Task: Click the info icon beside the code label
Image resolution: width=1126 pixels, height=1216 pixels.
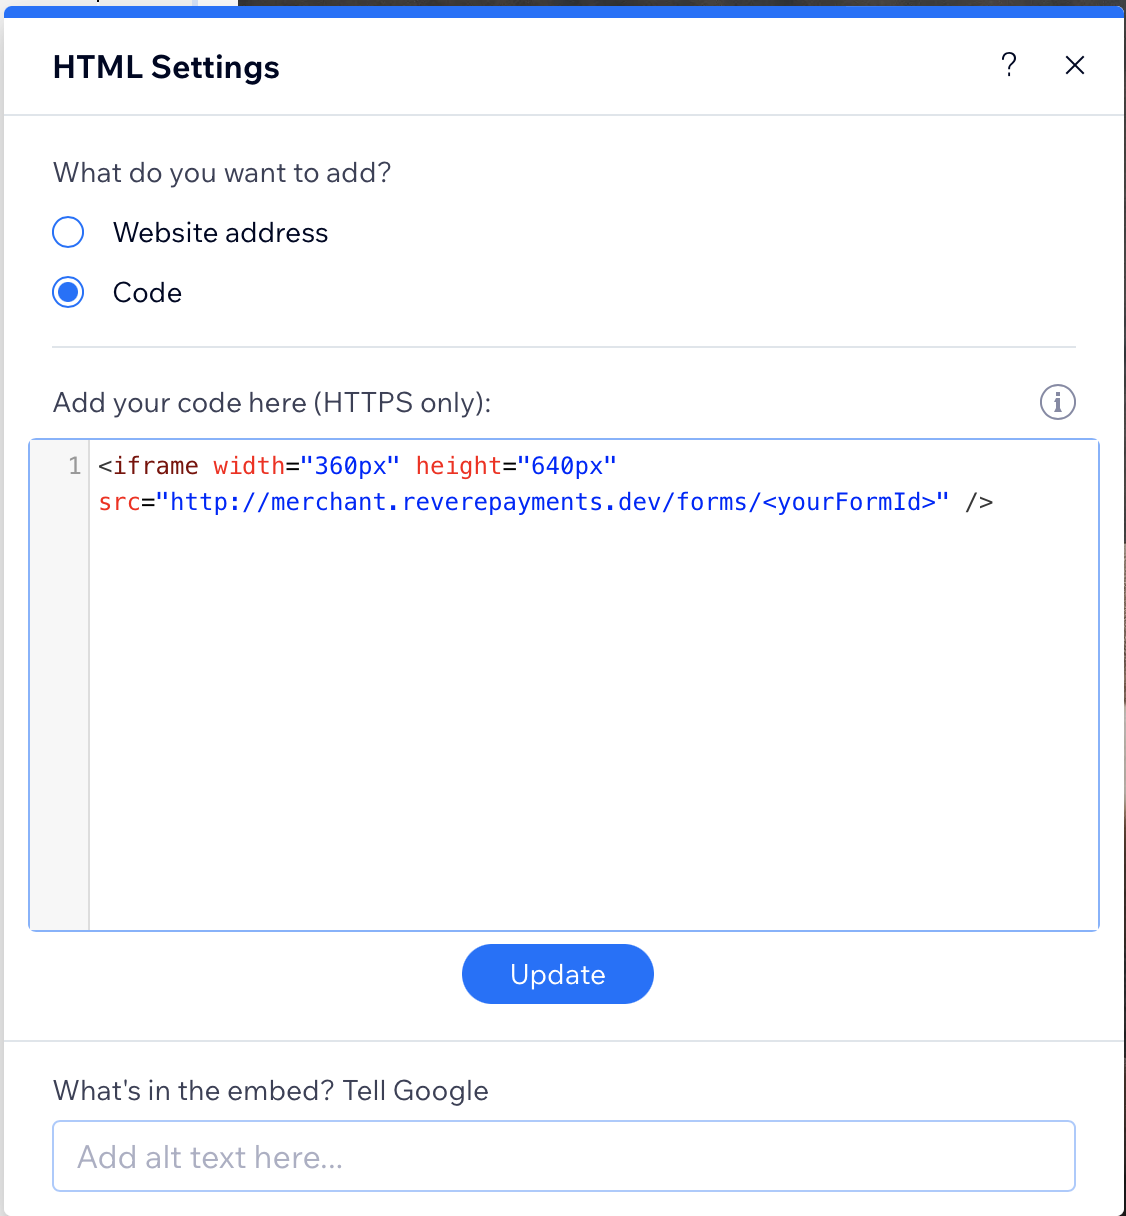Action: click(1057, 402)
